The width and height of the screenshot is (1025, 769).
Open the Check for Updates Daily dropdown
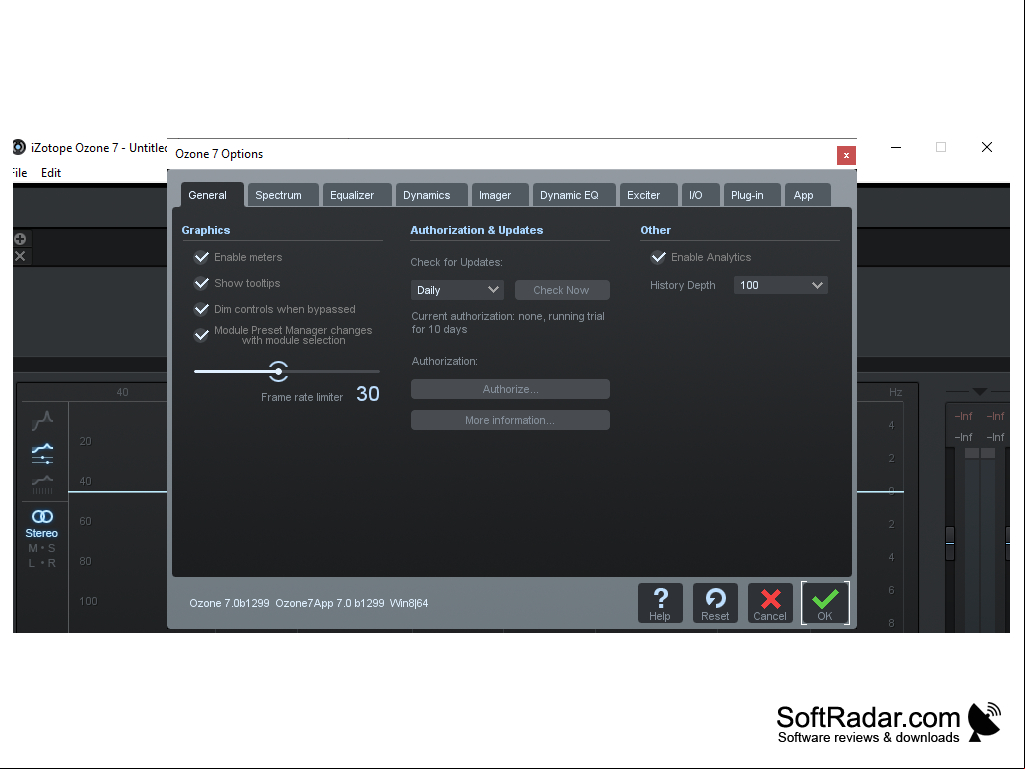pyautogui.click(x=457, y=290)
